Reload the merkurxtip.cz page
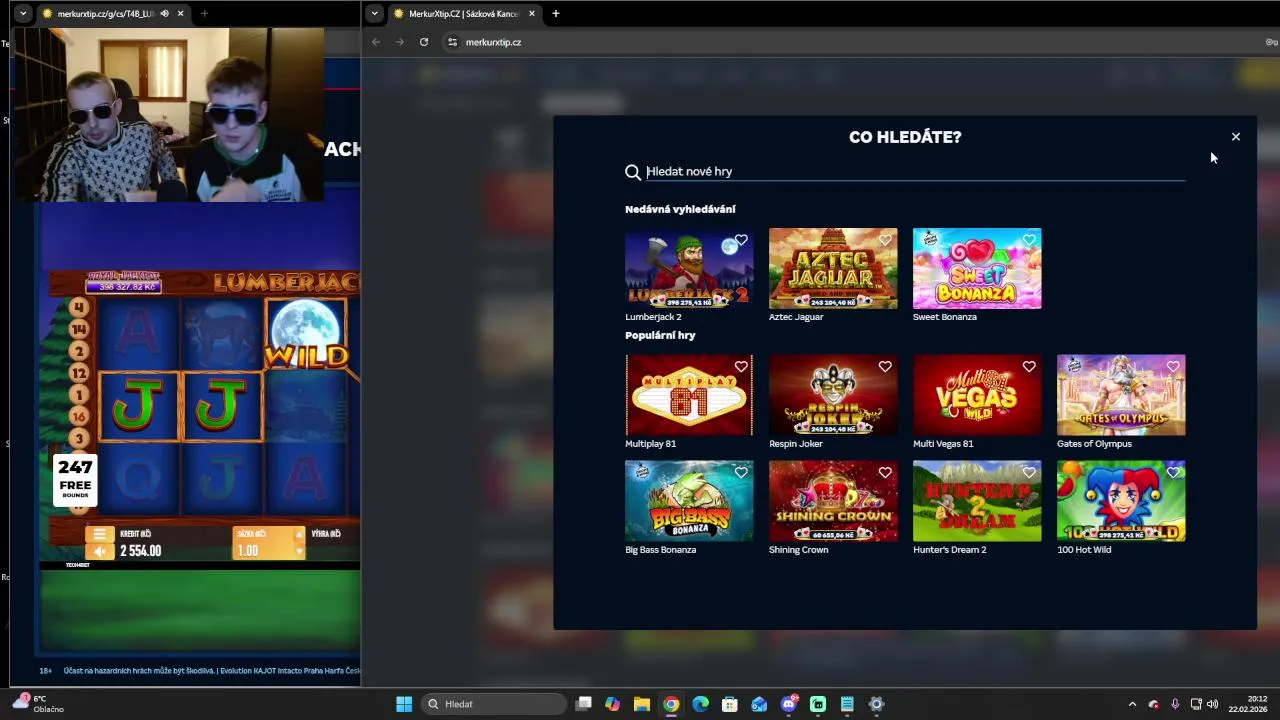The height and width of the screenshot is (720, 1280). [x=424, y=42]
